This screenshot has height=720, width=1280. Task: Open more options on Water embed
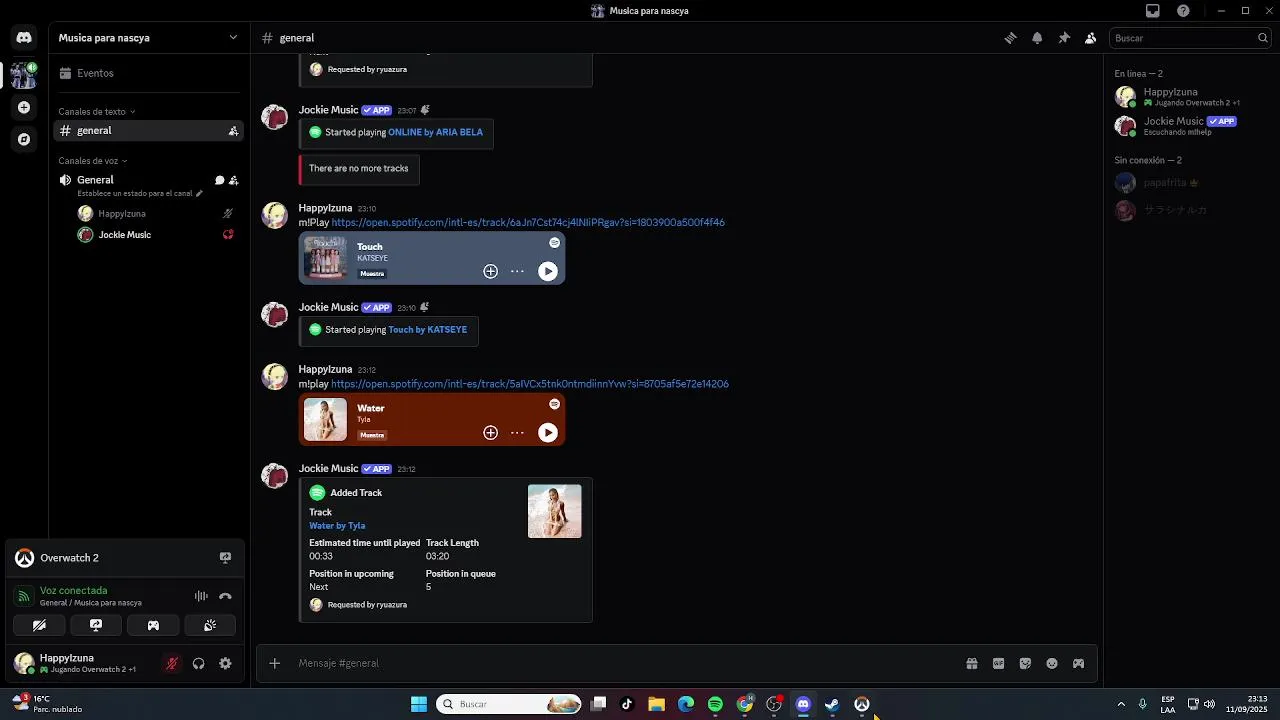(517, 433)
